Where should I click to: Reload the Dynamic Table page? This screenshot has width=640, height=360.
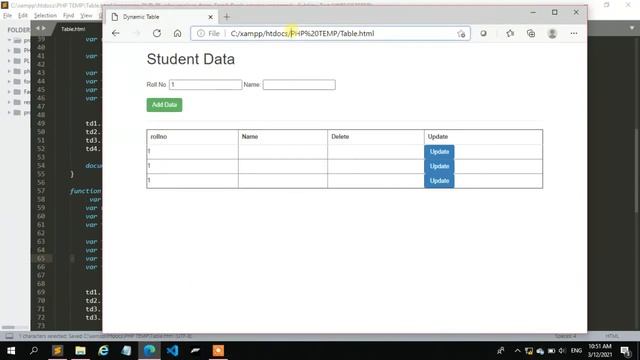(157, 33)
